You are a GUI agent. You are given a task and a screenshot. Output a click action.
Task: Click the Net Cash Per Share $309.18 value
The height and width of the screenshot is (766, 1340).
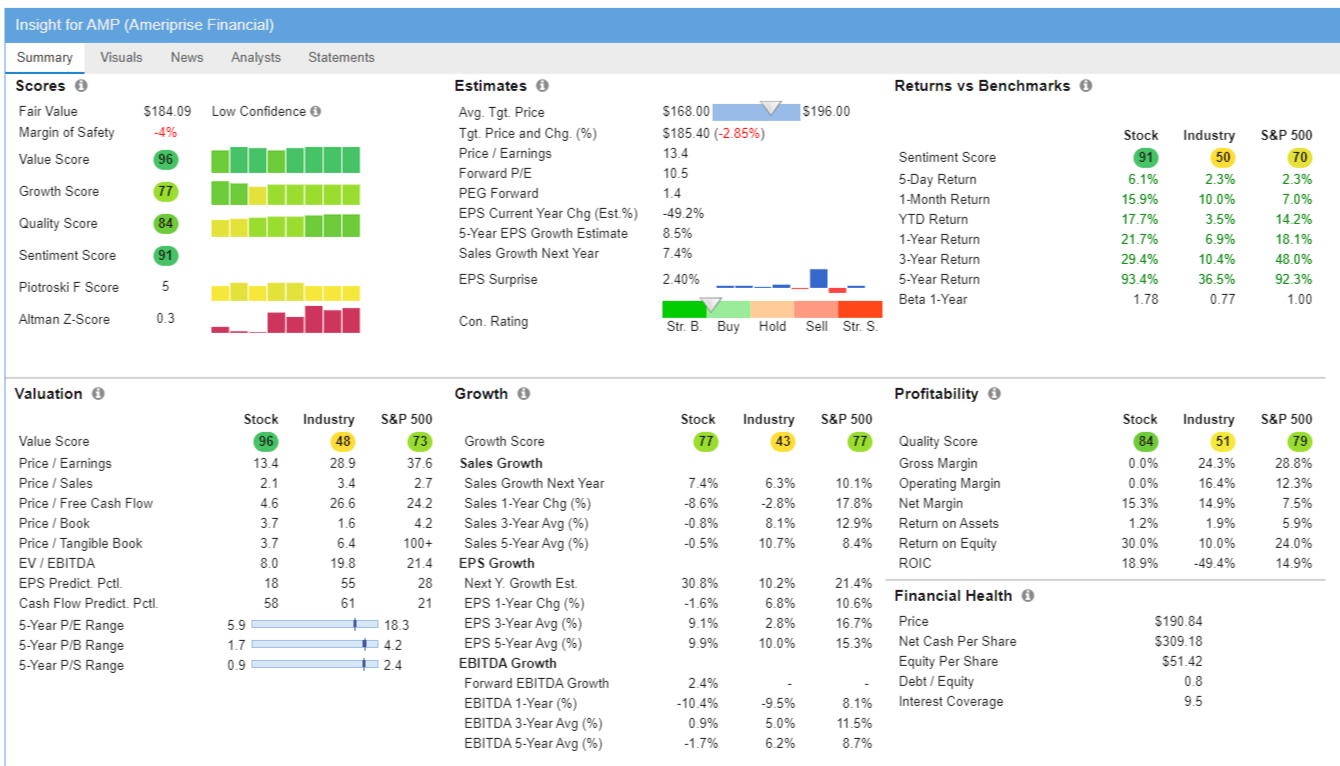click(1179, 642)
